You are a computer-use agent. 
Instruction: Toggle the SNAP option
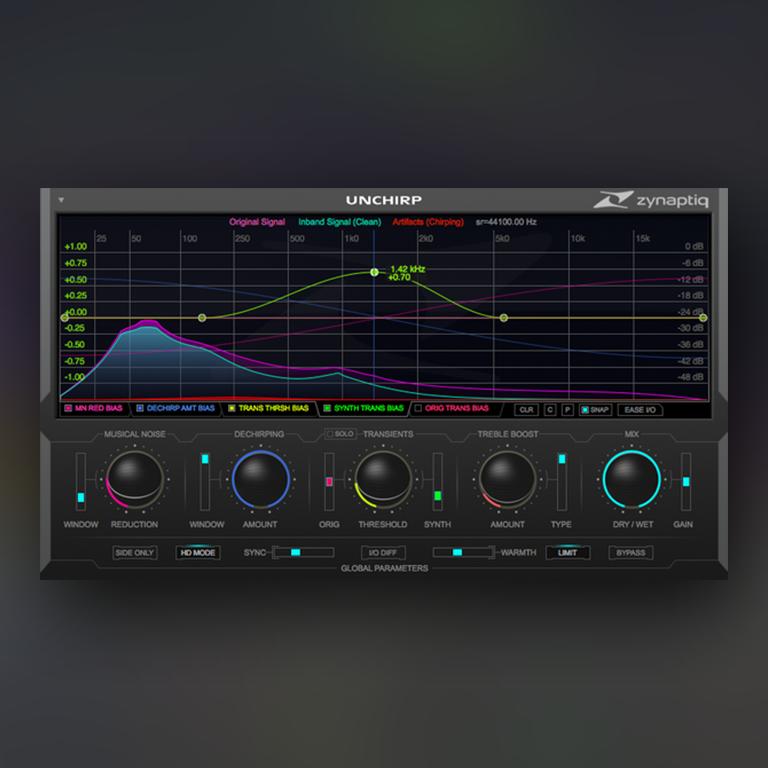click(595, 410)
